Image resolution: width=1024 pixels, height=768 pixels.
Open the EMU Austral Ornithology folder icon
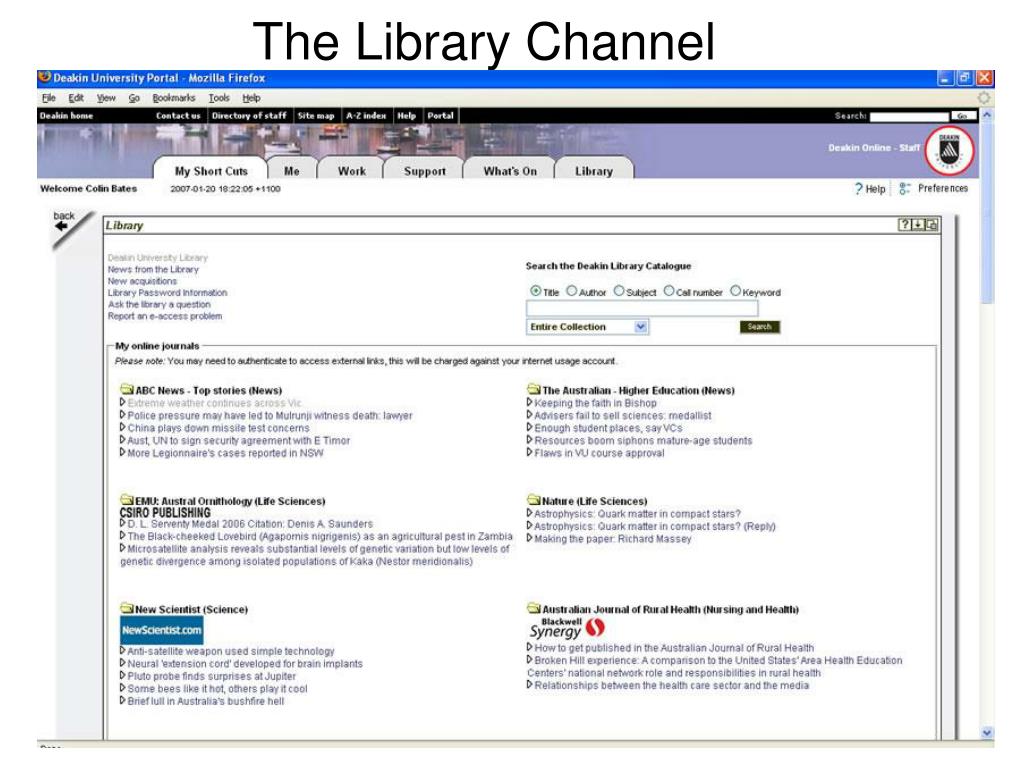point(127,501)
